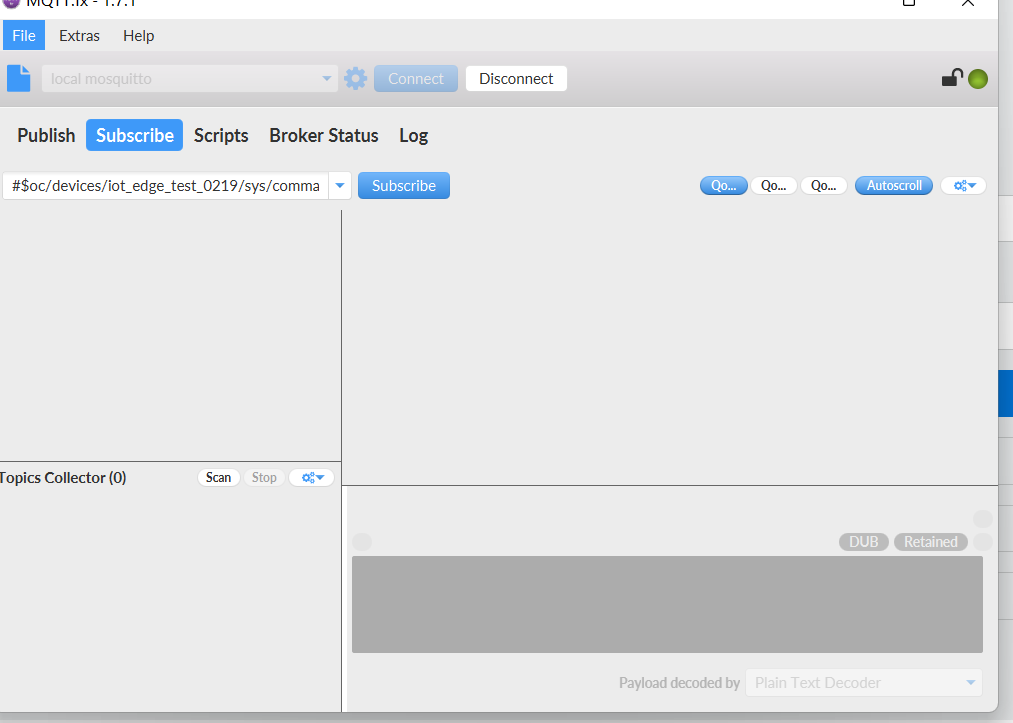Click the Payload decoded by label

(679, 683)
